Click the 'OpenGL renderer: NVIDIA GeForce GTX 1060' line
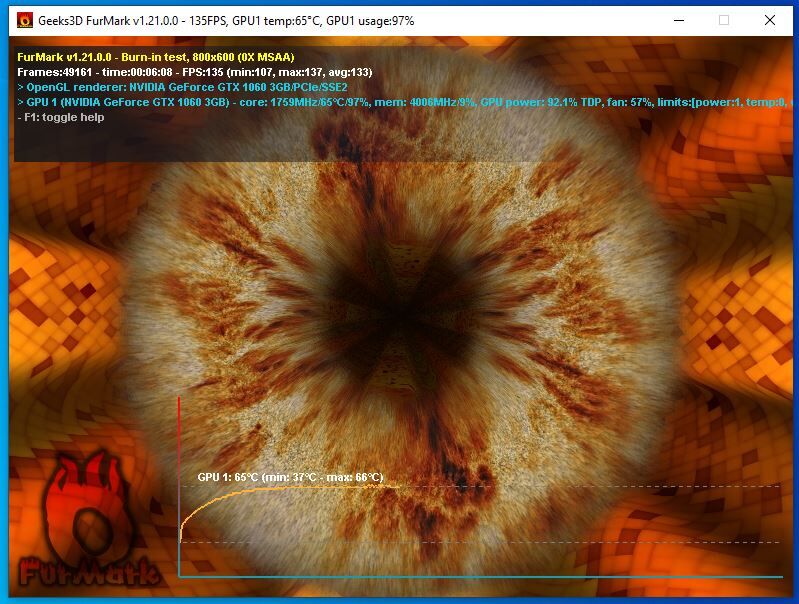 click(182, 87)
